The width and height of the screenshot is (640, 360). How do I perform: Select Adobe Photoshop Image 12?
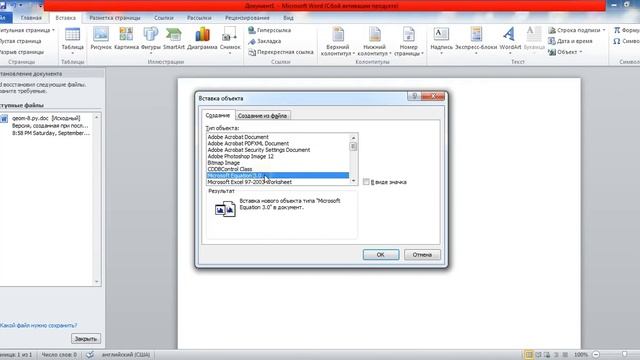278,156
